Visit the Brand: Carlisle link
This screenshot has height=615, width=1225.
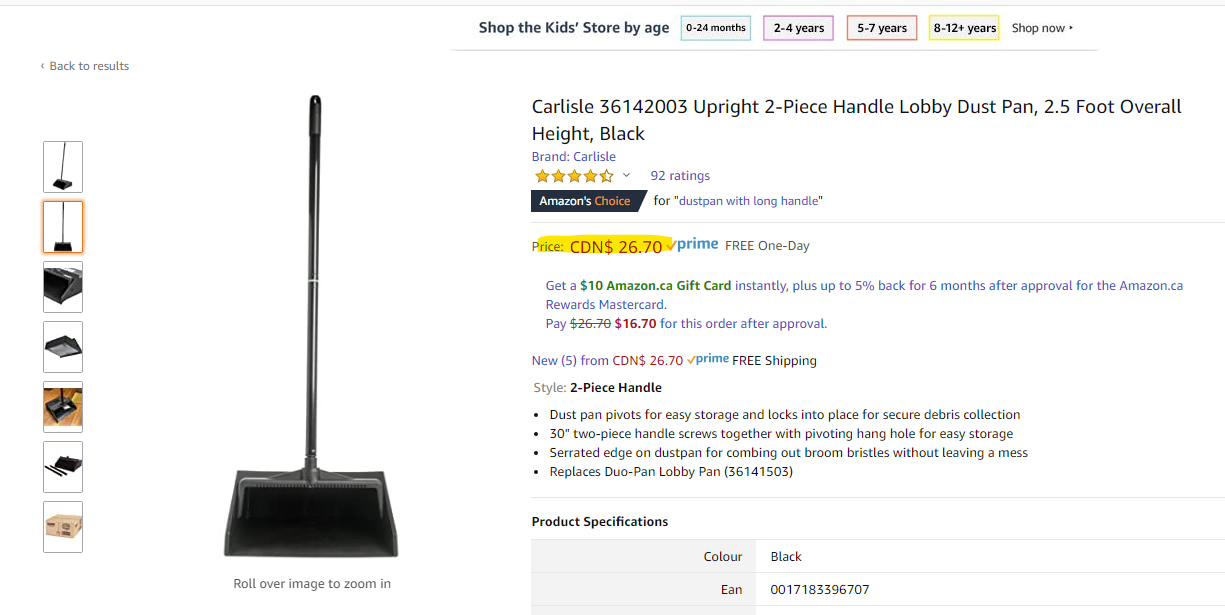coord(574,156)
